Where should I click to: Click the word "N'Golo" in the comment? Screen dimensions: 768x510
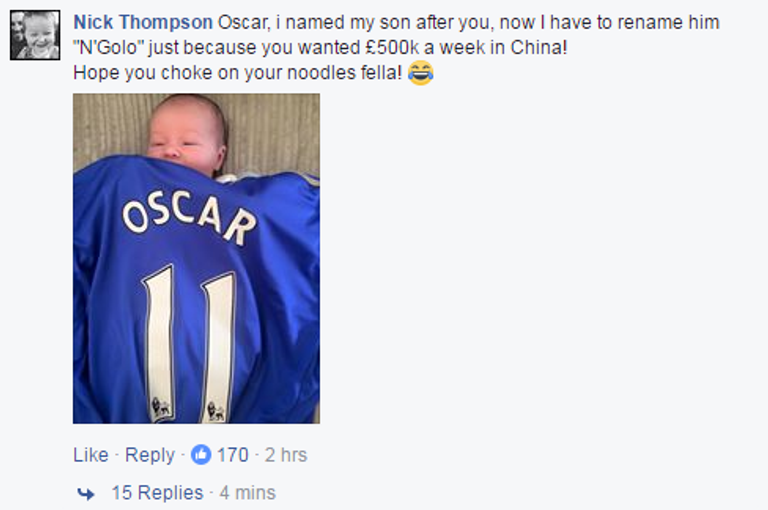click(x=109, y=48)
